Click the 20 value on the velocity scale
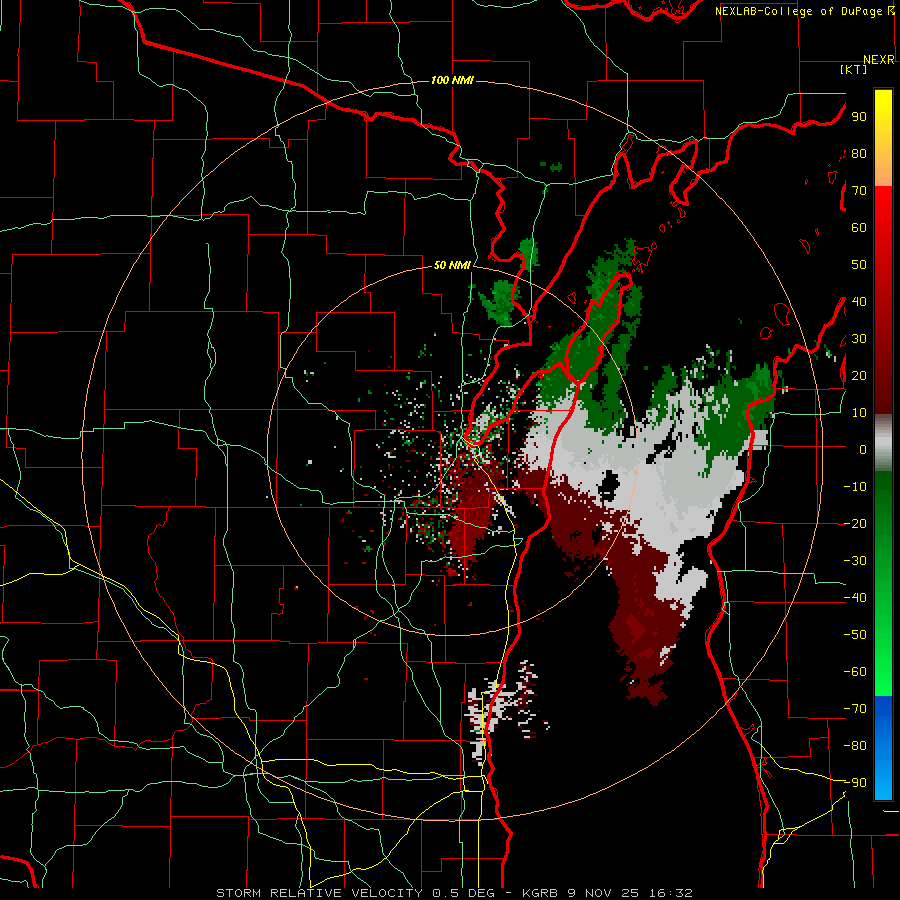 (x=859, y=376)
